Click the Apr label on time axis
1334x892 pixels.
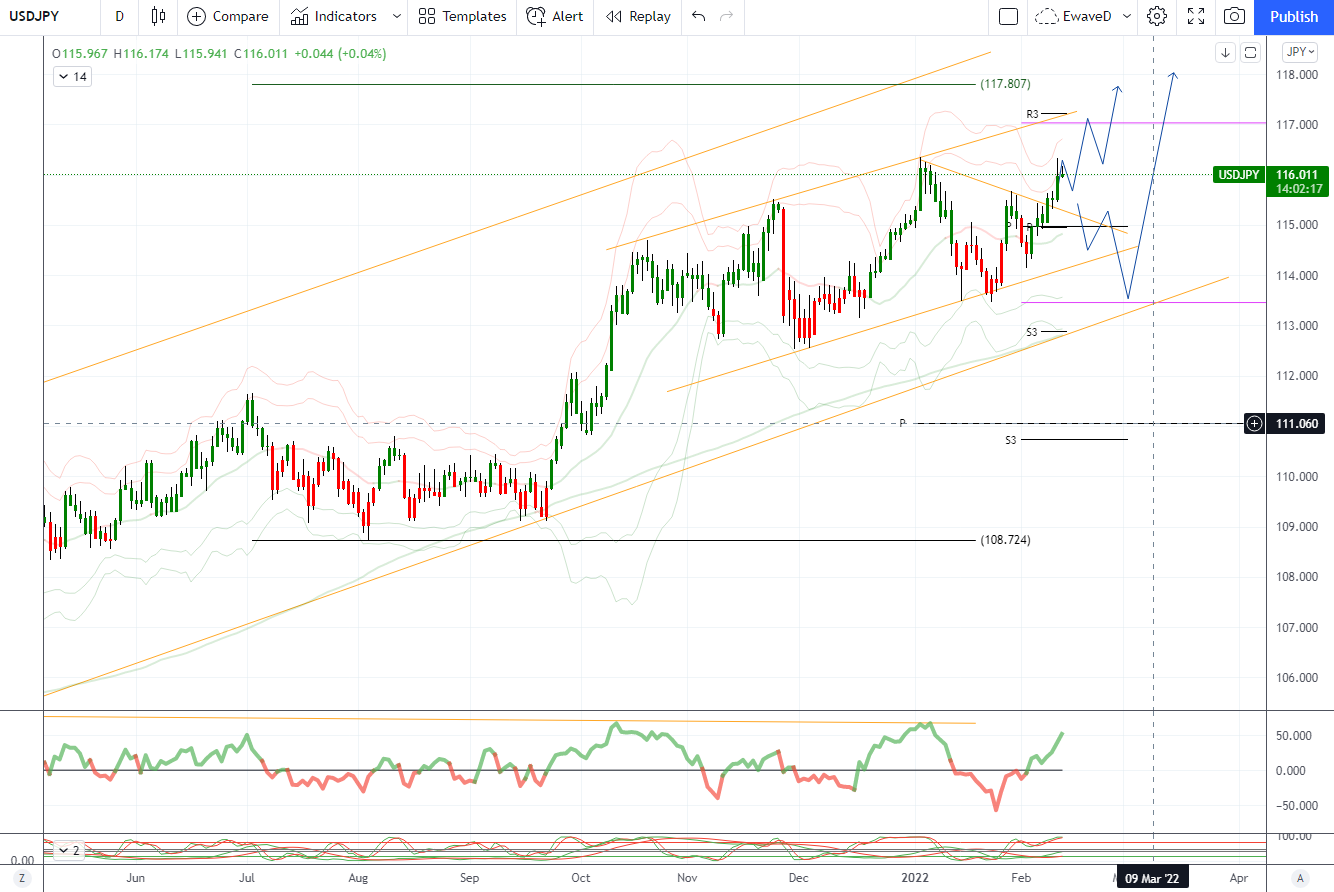tap(1239, 878)
